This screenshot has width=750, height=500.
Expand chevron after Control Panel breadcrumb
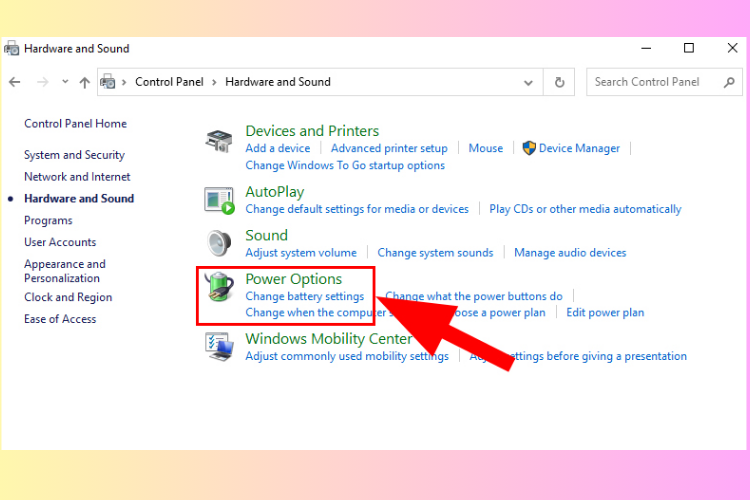click(214, 82)
